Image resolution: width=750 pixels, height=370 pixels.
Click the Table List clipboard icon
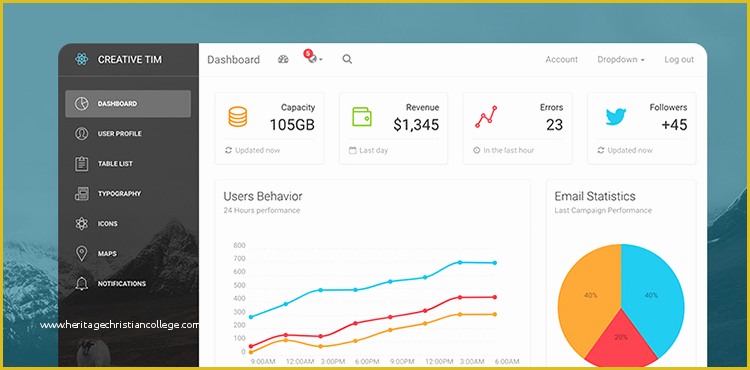[x=82, y=163]
